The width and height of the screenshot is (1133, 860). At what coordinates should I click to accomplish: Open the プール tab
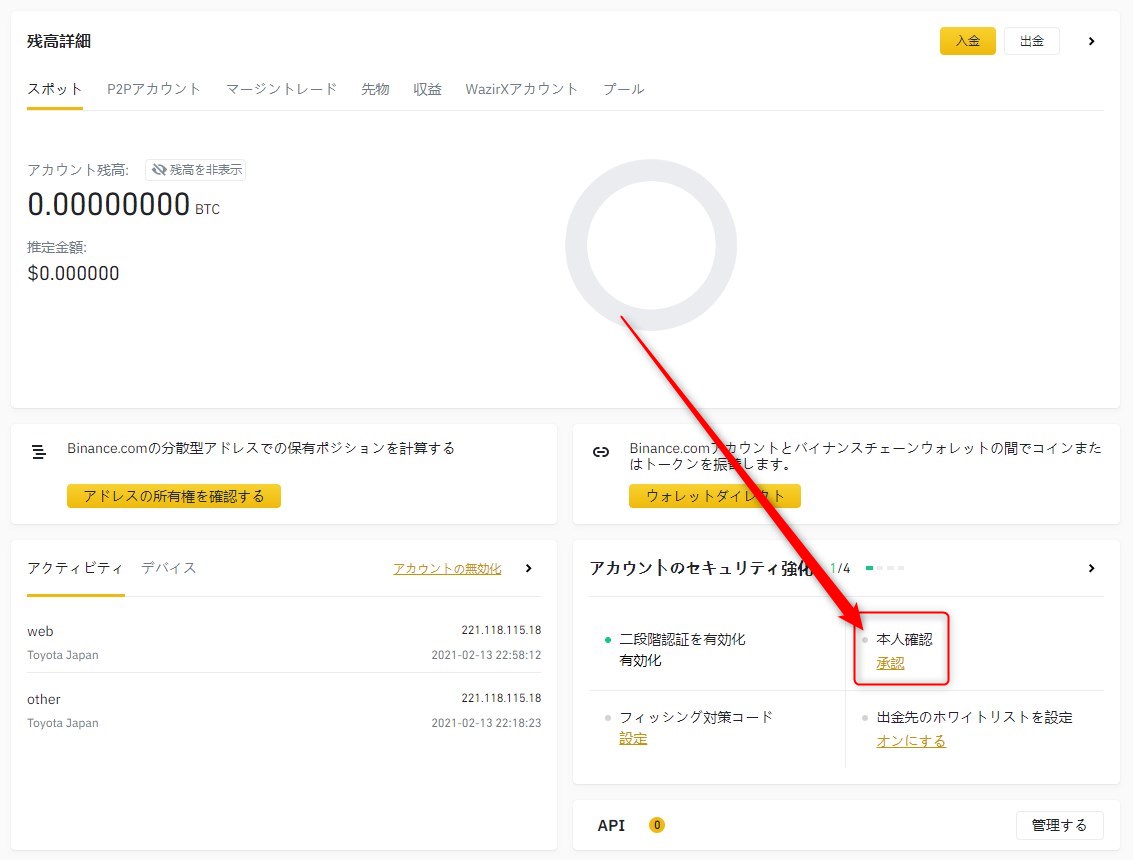click(x=623, y=89)
